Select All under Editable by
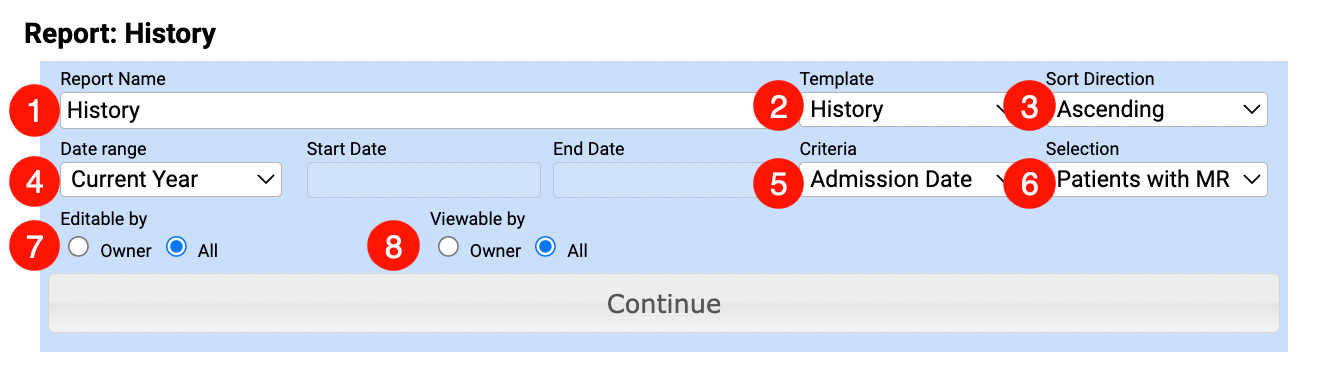Viewport: 1324px width, 380px height. tap(176, 248)
